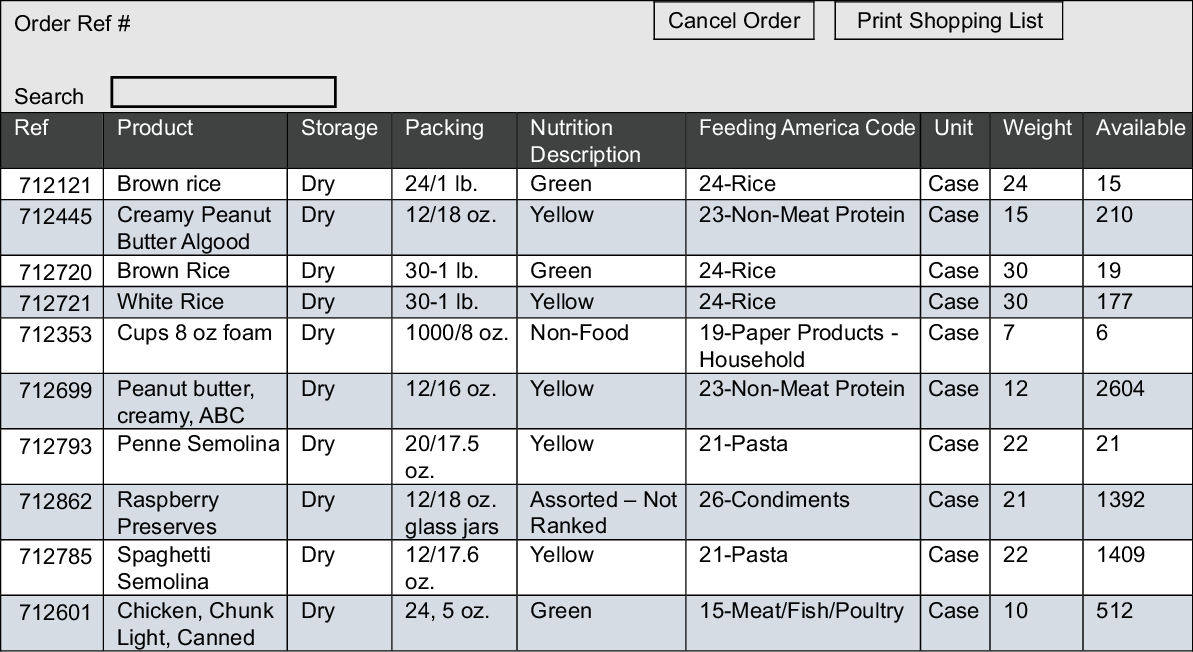Viewport: 1193px width, 652px height.
Task: Sort by the Weight column header
Action: [x=1036, y=128]
